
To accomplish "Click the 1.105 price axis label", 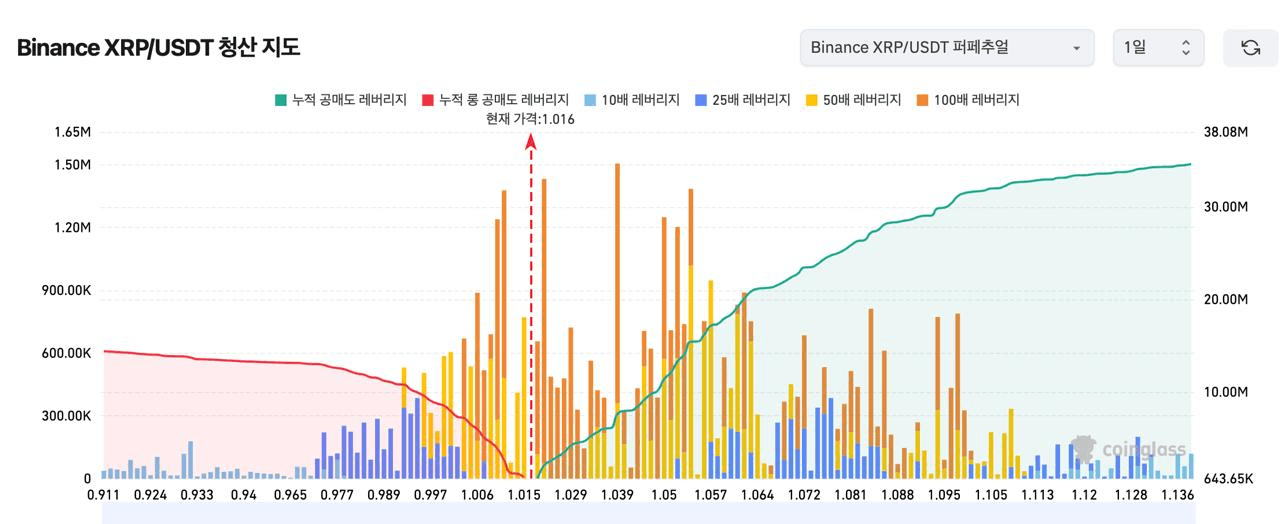I will (991, 494).
